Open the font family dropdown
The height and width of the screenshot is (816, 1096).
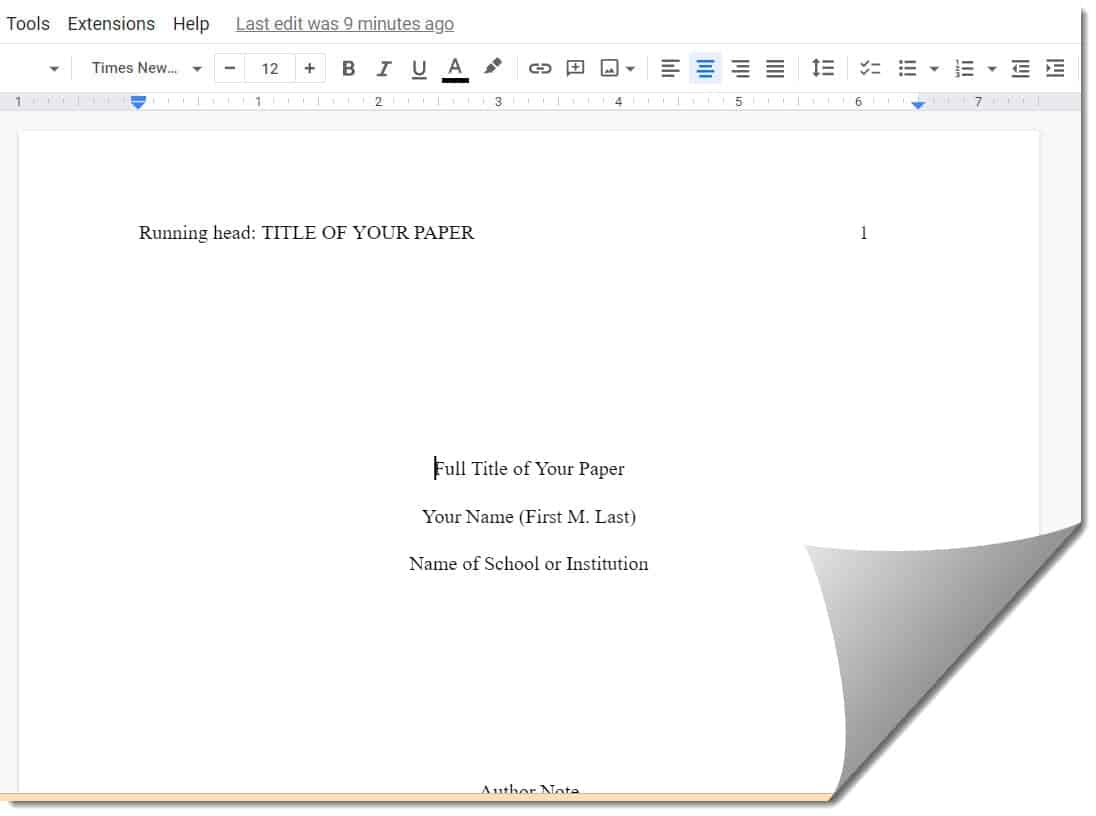(140, 68)
